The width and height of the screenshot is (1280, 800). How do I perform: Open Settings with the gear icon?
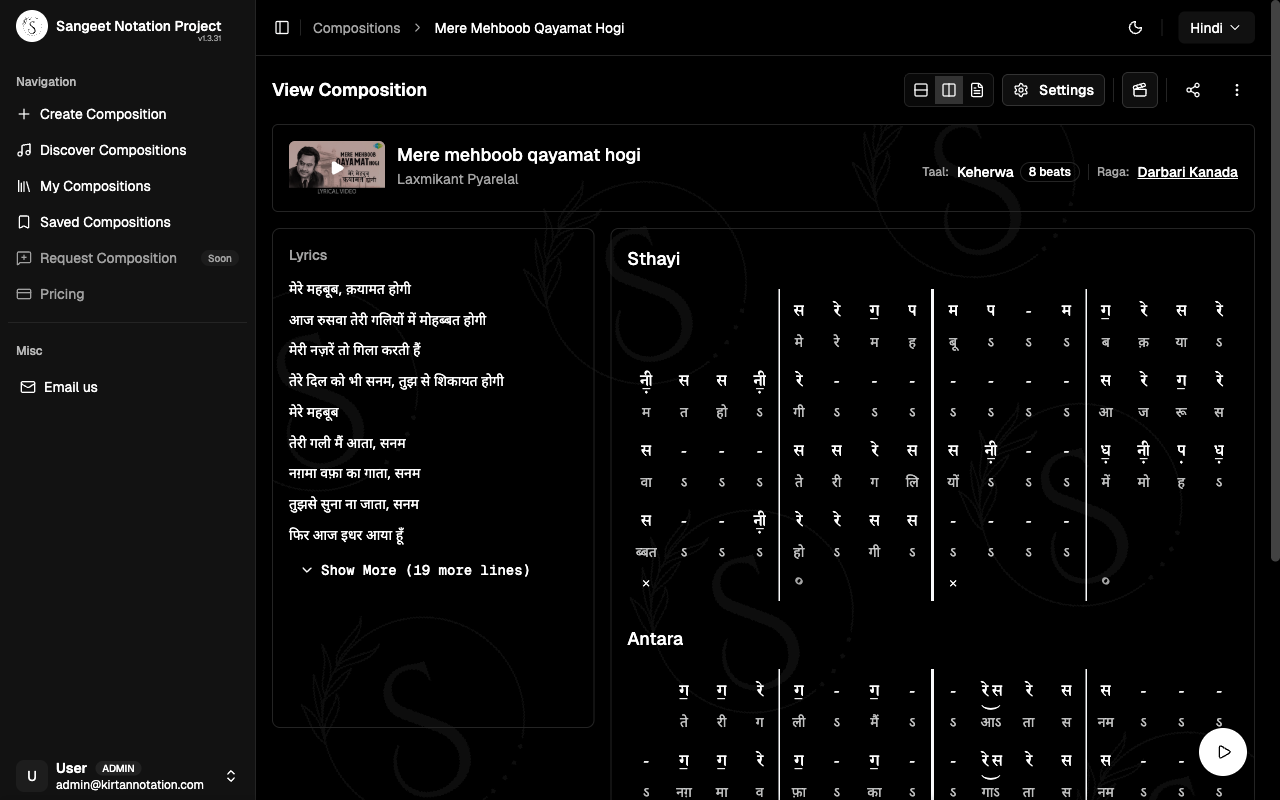pos(1053,90)
